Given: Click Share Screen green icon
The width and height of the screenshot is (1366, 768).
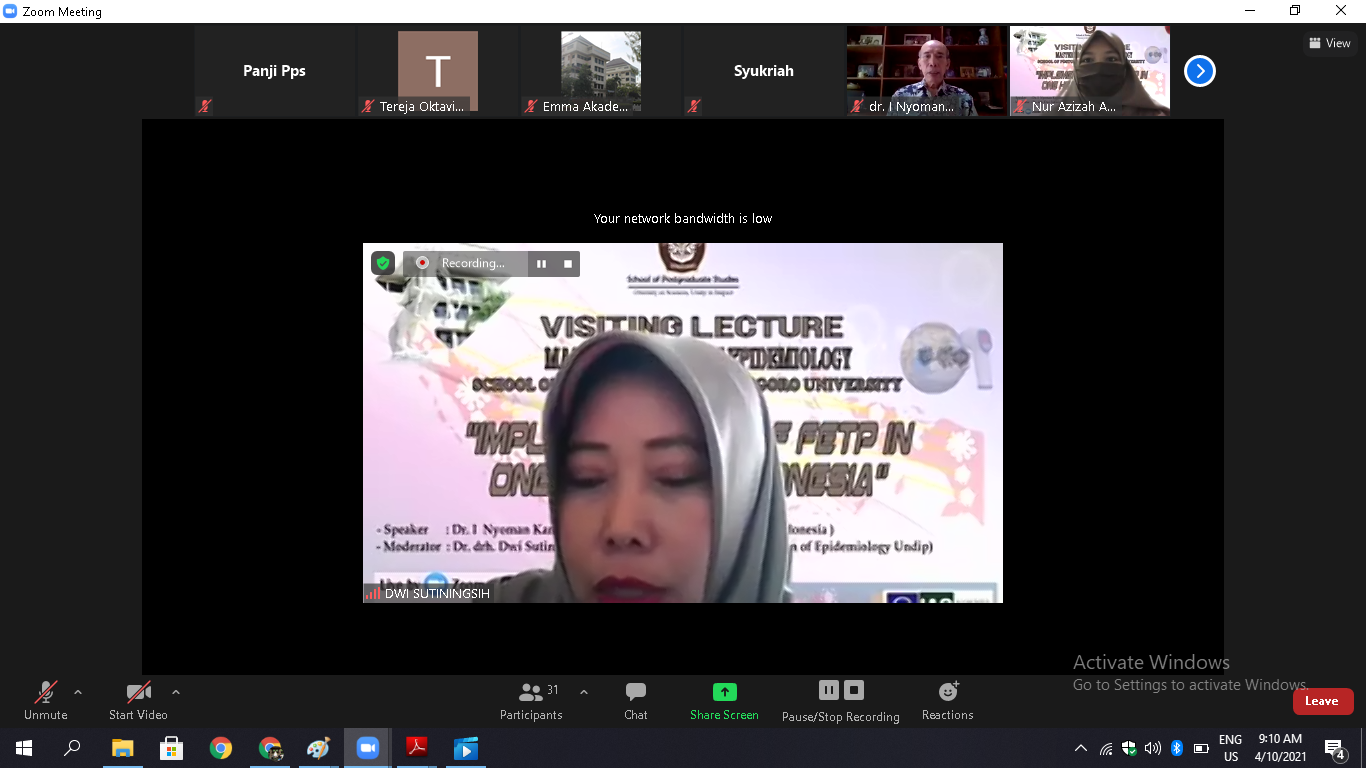Looking at the screenshot, I should click(x=725, y=692).
